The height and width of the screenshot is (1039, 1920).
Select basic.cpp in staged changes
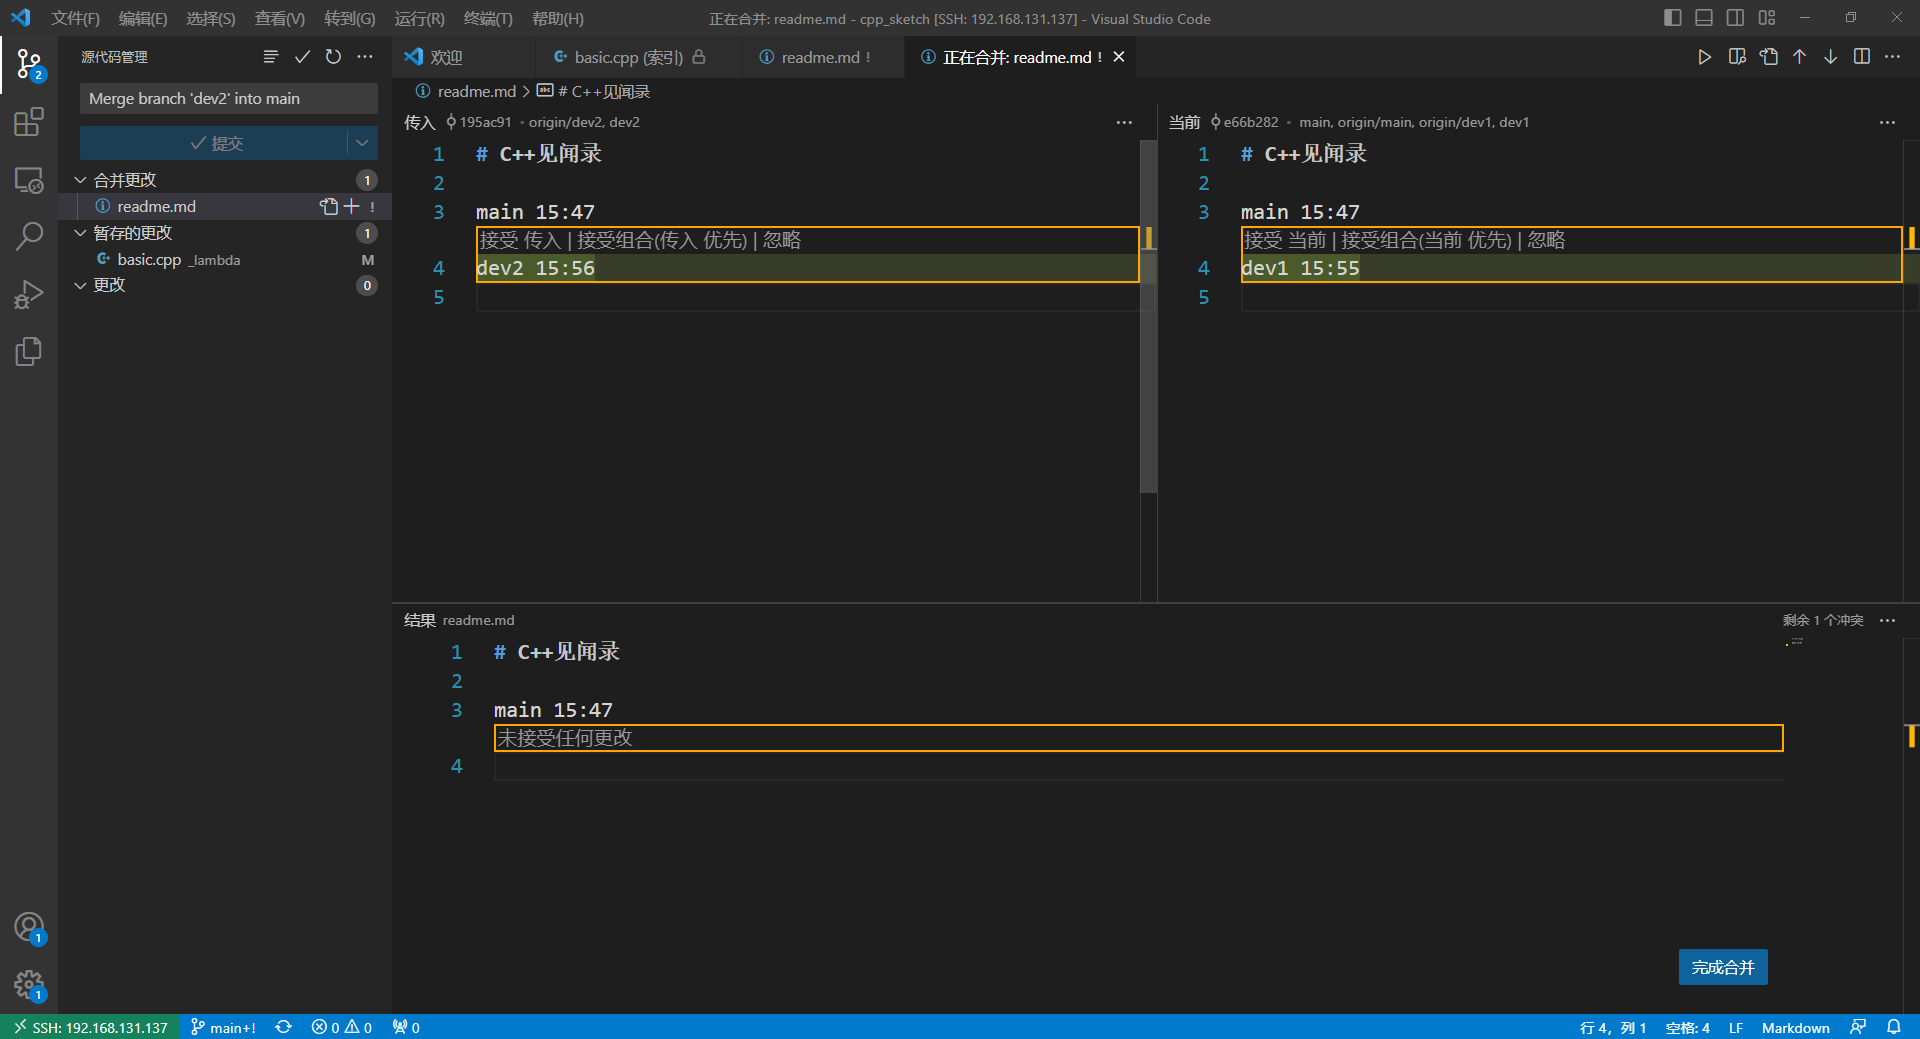pos(226,259)
